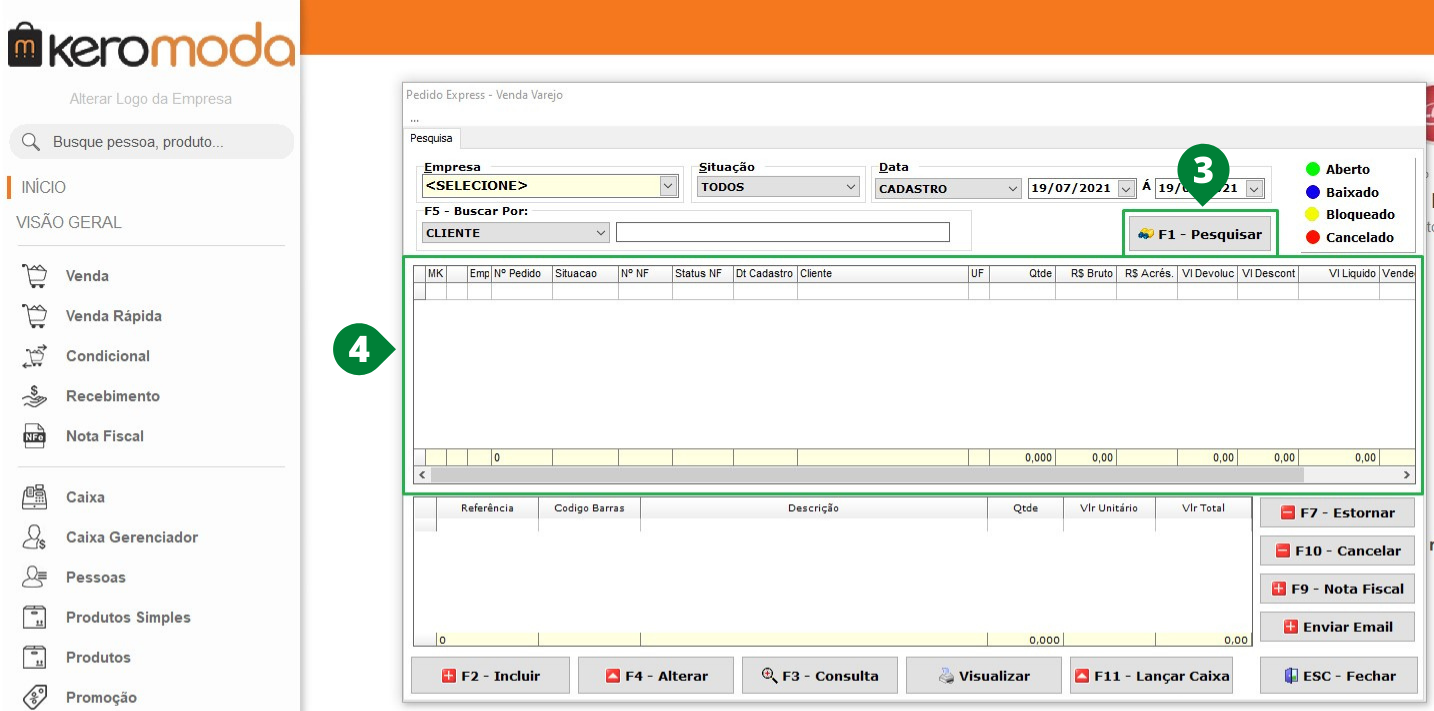This screenshot has width=1434, height=711.
Task: Click Alterar Logo da Empresa link
Action: tap(151, 99)
